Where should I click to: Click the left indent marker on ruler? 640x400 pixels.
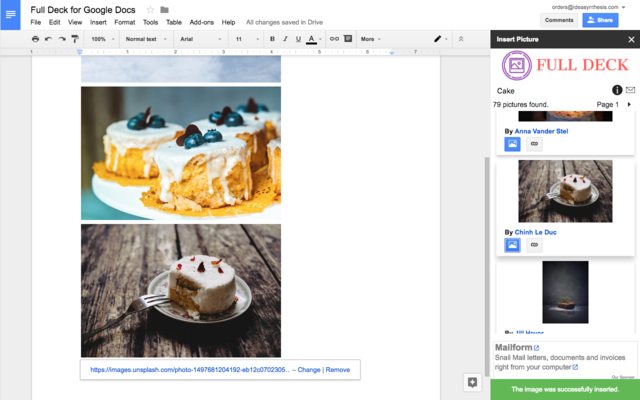pos(80,52)
